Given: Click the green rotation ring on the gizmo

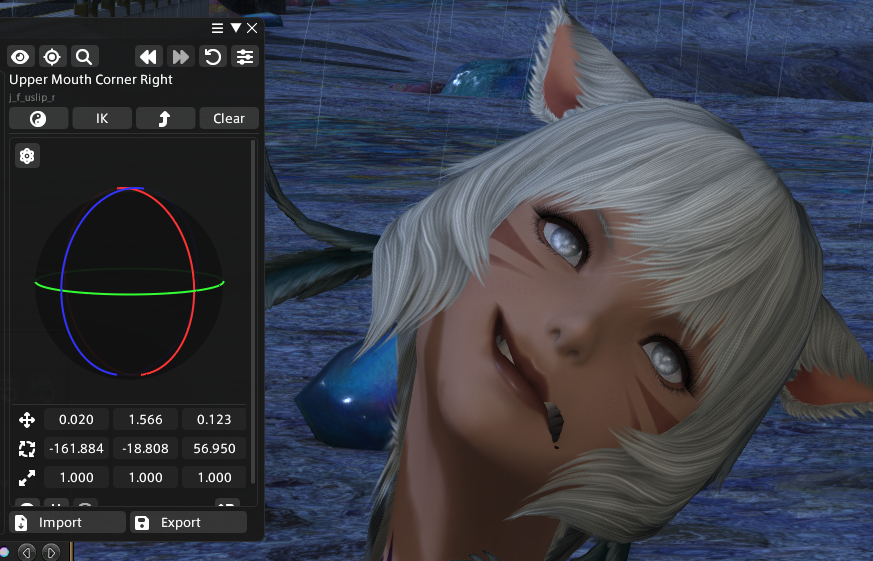Looking at the screenshot, I should tap(129, 292).
